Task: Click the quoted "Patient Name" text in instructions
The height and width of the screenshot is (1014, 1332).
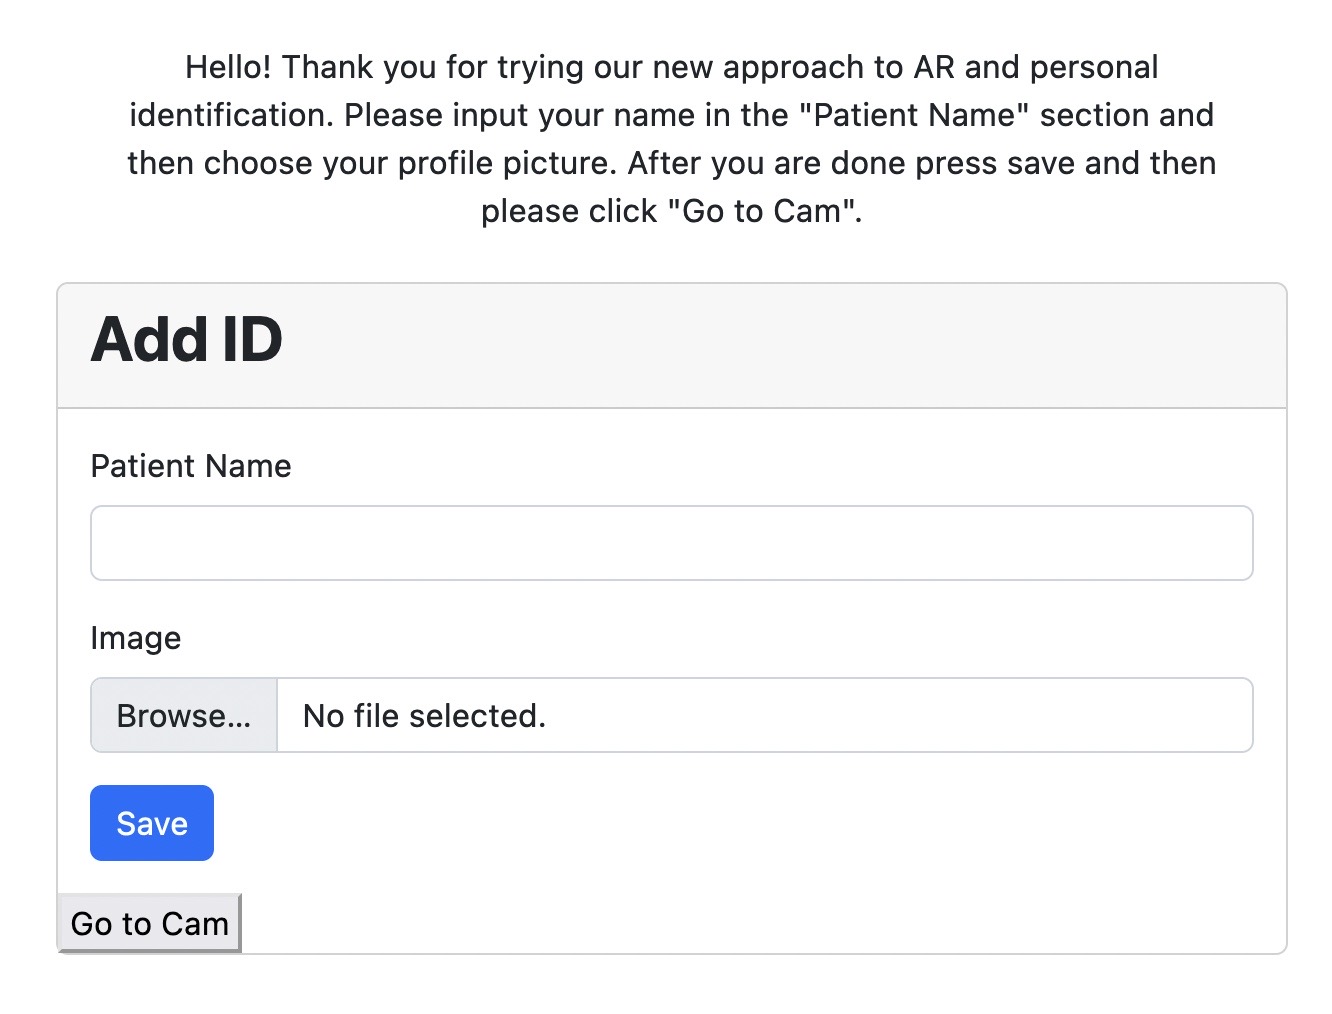Action: click(914, 115)
